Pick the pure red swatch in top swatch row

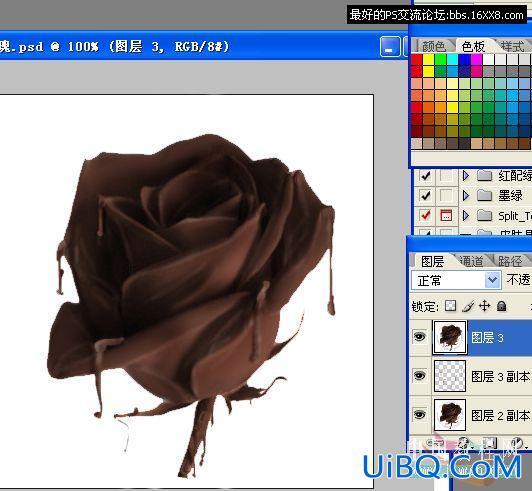click(x=417, y=59)
